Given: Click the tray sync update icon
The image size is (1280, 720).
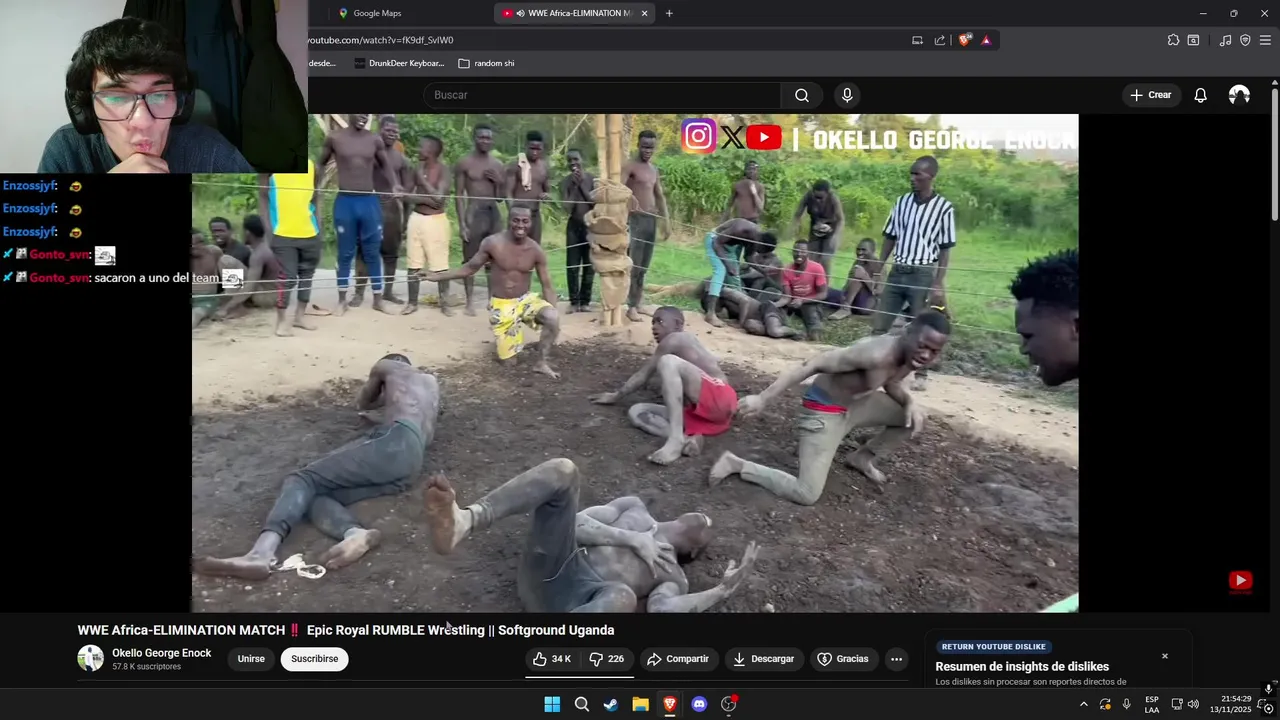Looking at the screenshot, I should 1105,704.
